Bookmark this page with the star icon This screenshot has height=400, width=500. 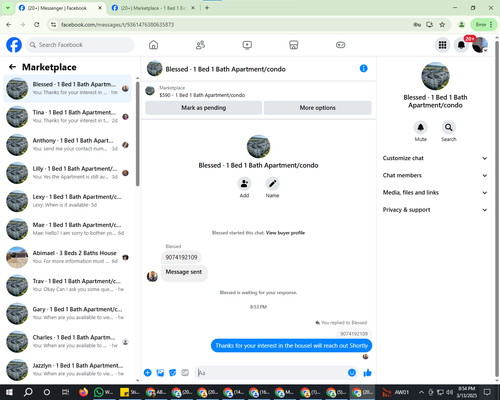tap(442, 24)
